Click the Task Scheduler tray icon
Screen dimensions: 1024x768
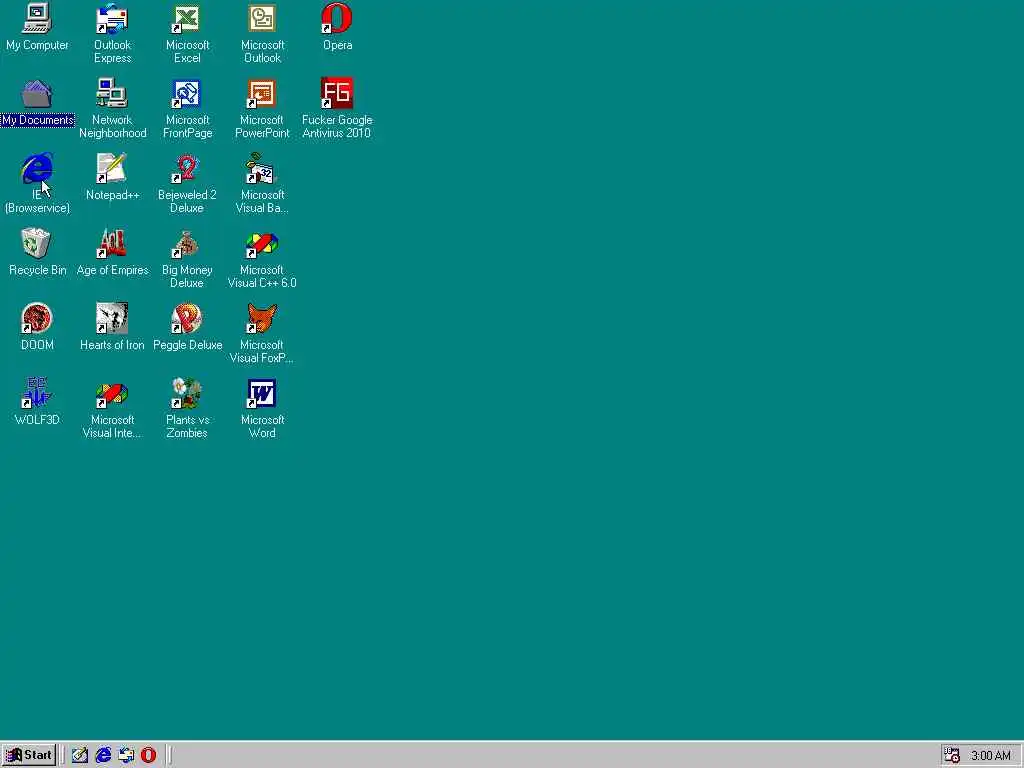[952, 755]
